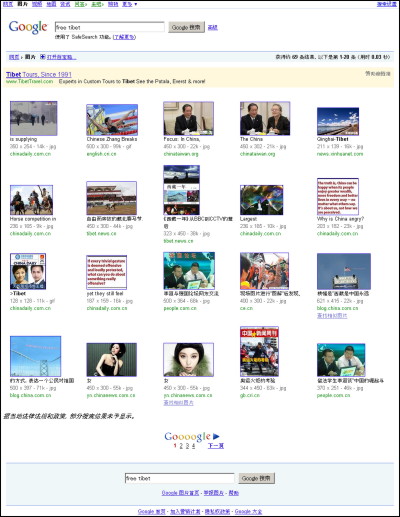This screenshot has width=400, height=517.
Task: Click the 'Chinese Zhang Breaks' caption text
Action: [x=112, y=139]
